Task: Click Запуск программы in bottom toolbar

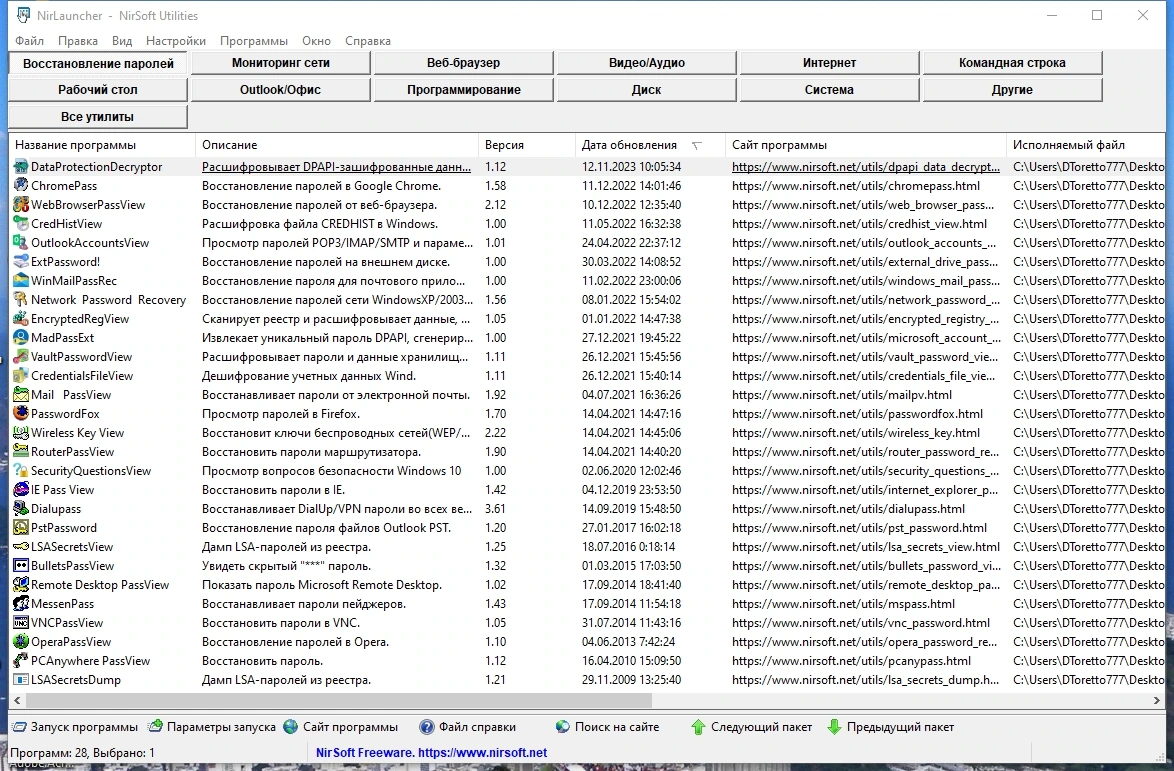Action: click(x=75, y=727)
